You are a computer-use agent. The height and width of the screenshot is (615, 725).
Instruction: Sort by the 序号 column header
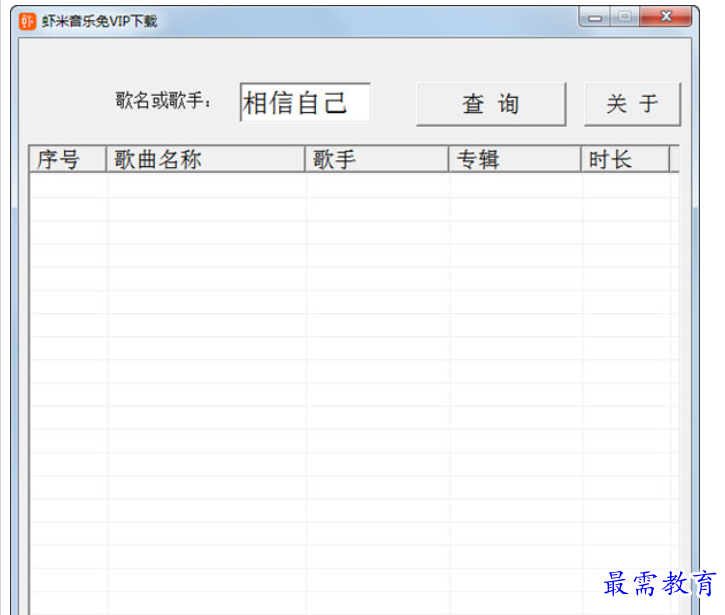[x=68, y=160]
